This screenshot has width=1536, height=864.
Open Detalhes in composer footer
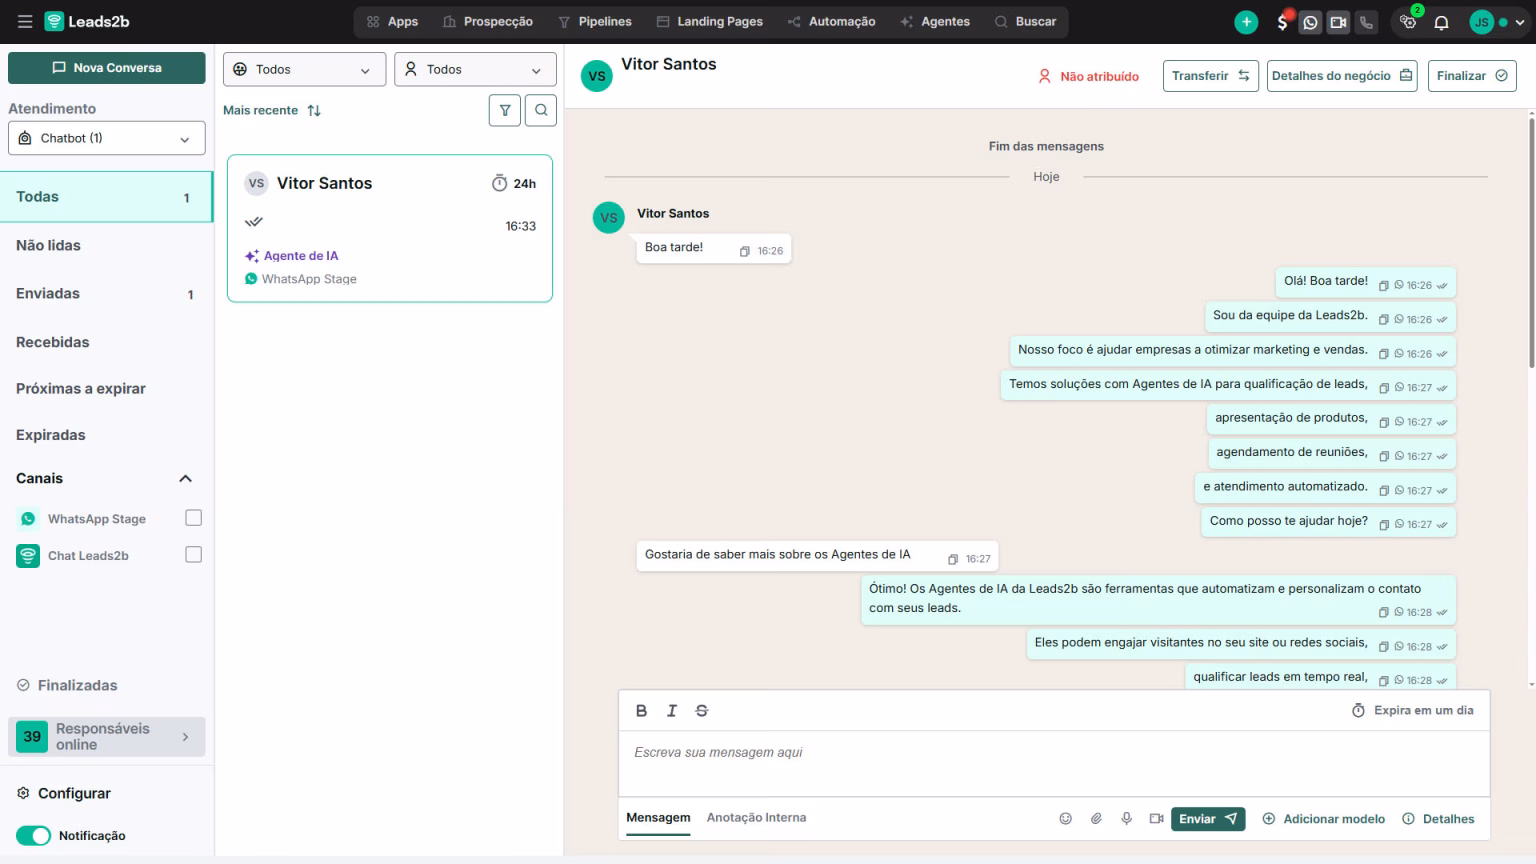pos(1438,818)
